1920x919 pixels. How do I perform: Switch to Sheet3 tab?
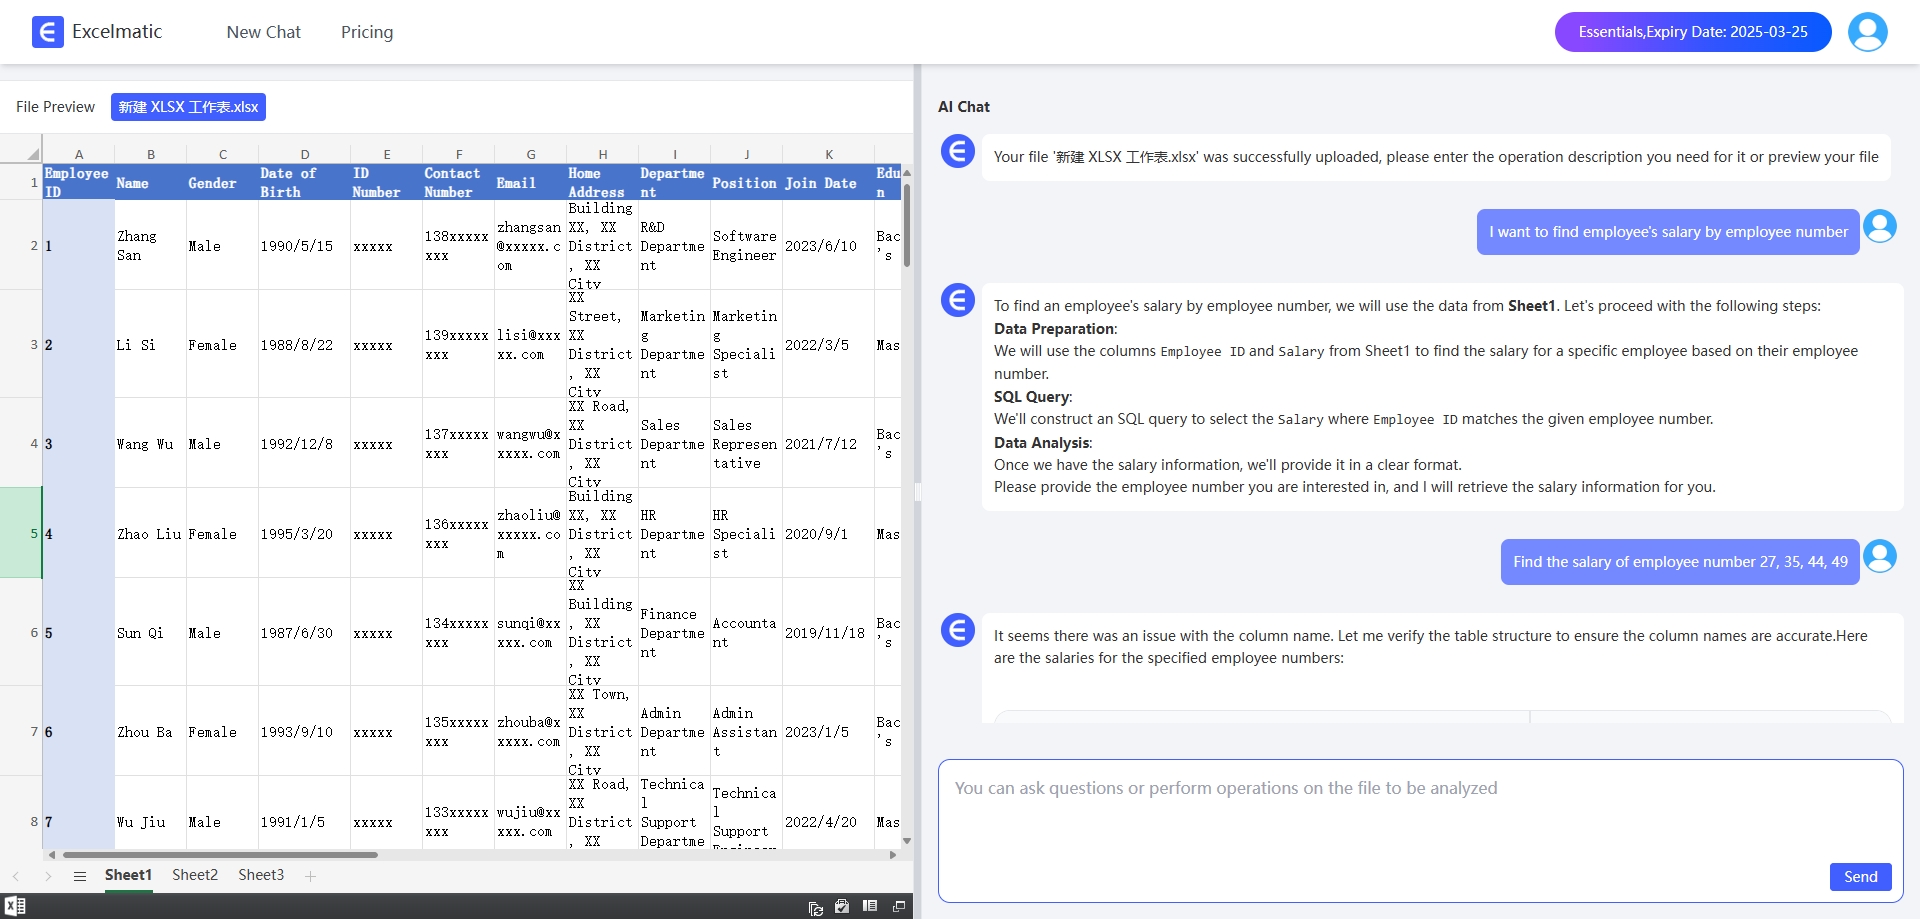(261, 875)
